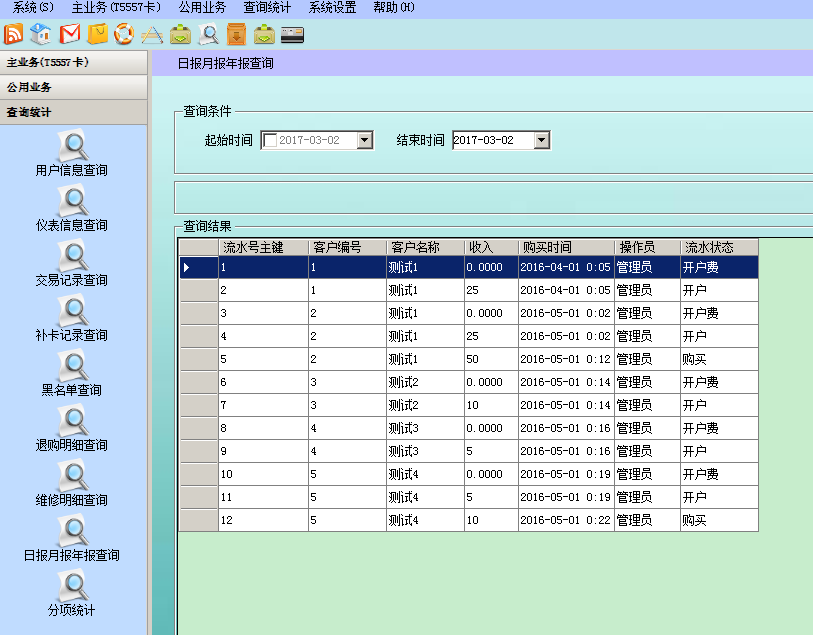Click the orange download box toolbar icon
Image resolution: width=813 pixels, height=635 pixels.
tap(236, 34)
